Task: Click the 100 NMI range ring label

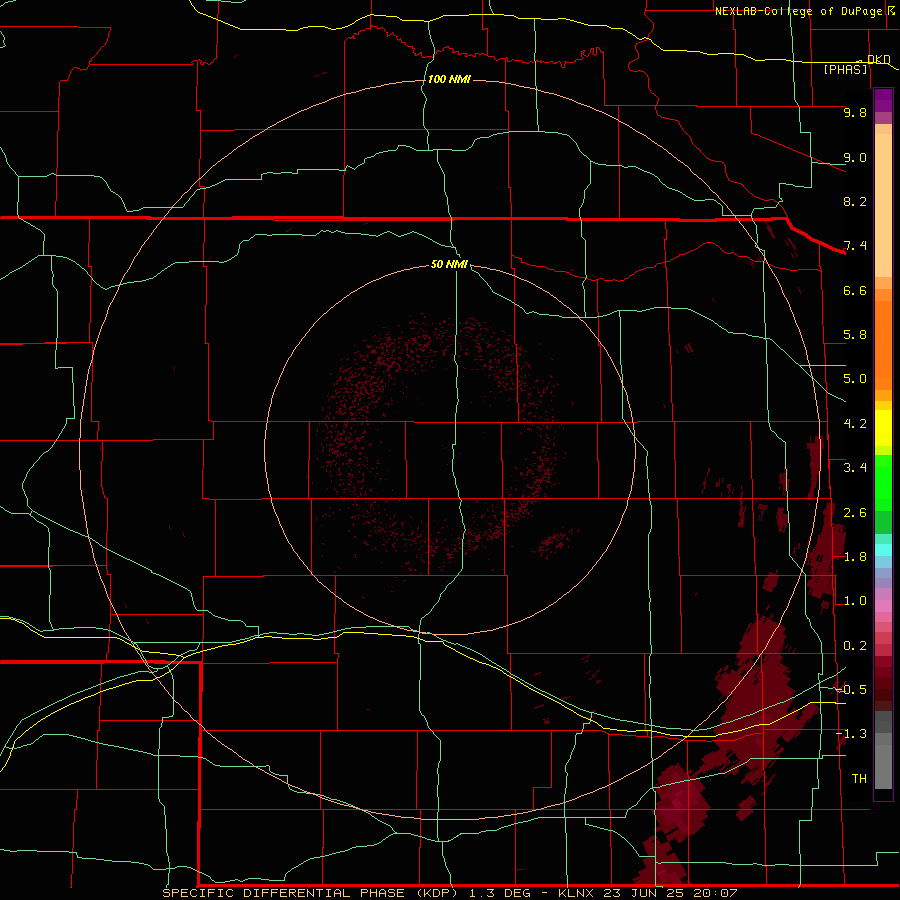Action: tap(449, 79)
